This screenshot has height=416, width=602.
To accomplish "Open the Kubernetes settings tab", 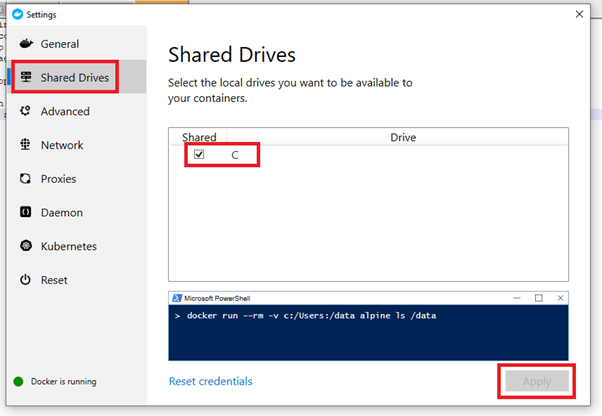I will click(x=77, y=246).
